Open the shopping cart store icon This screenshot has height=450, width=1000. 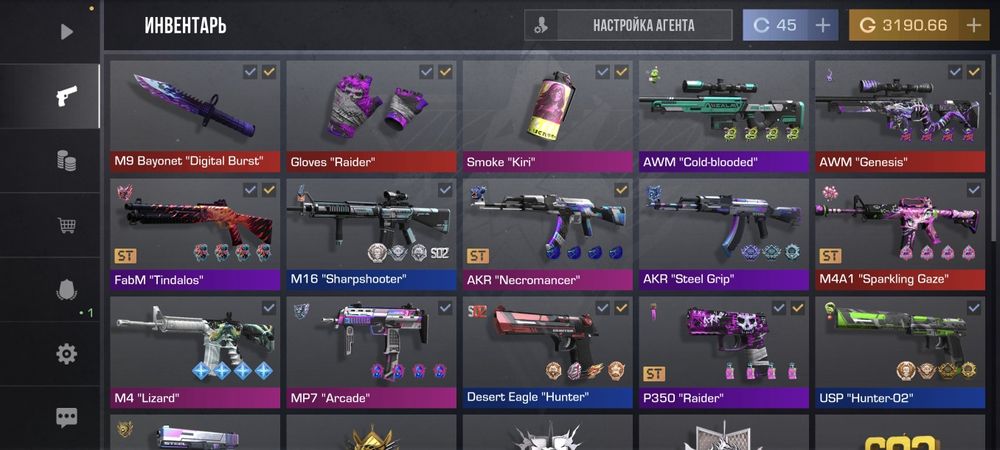coord(66,225)
